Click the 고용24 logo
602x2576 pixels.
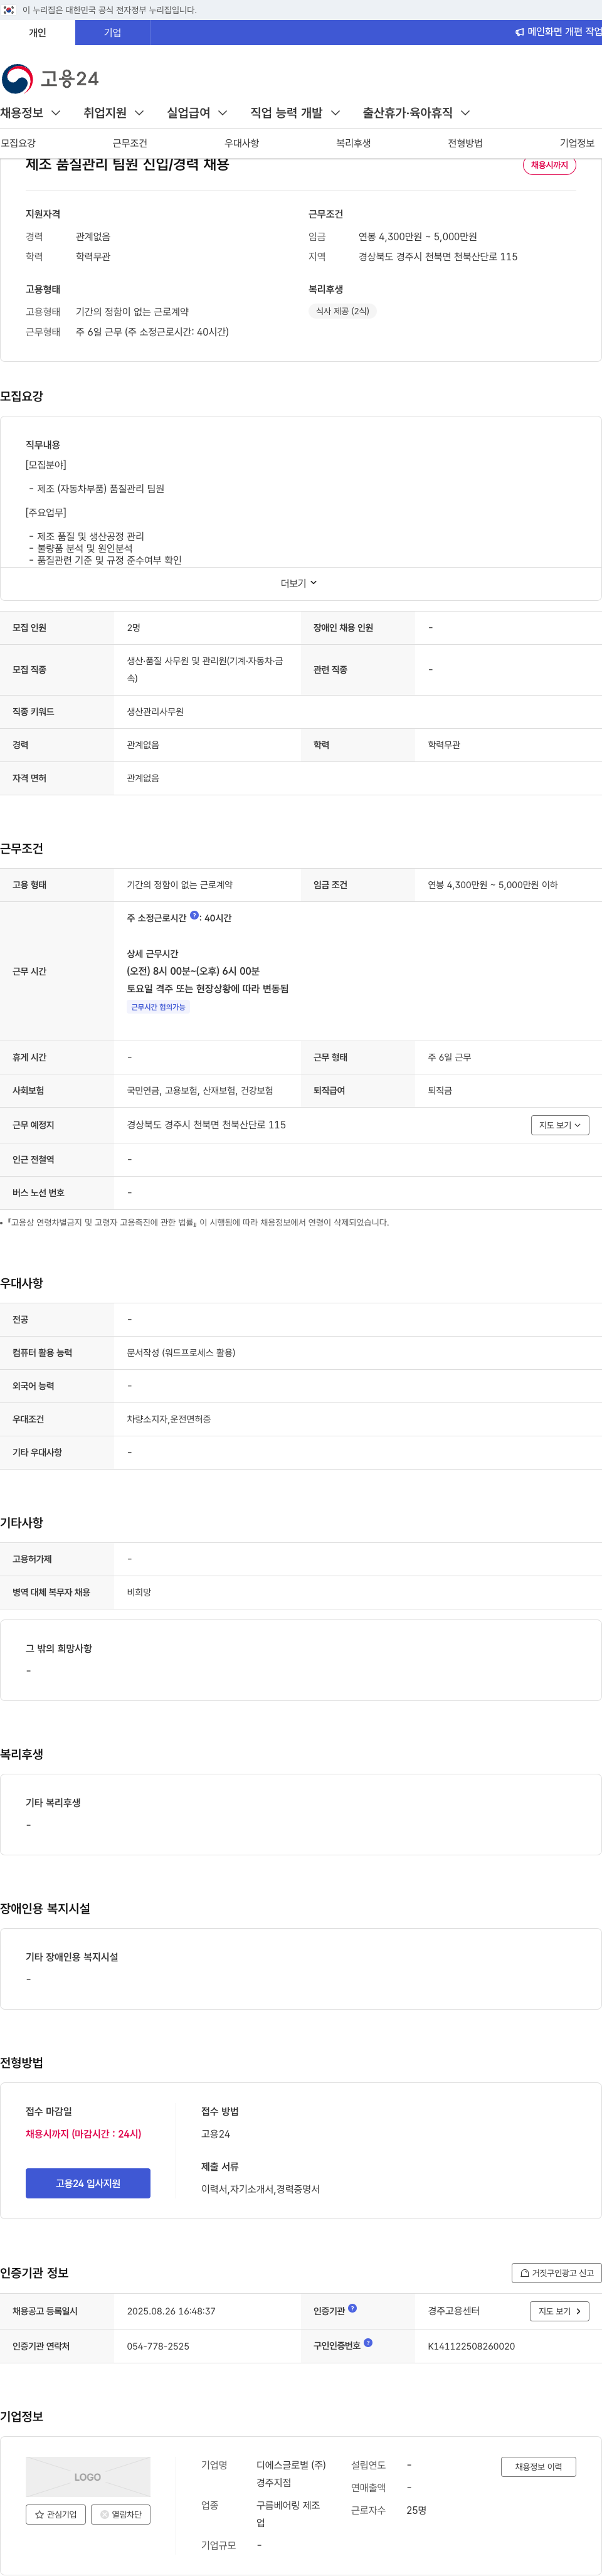[50, 78]
